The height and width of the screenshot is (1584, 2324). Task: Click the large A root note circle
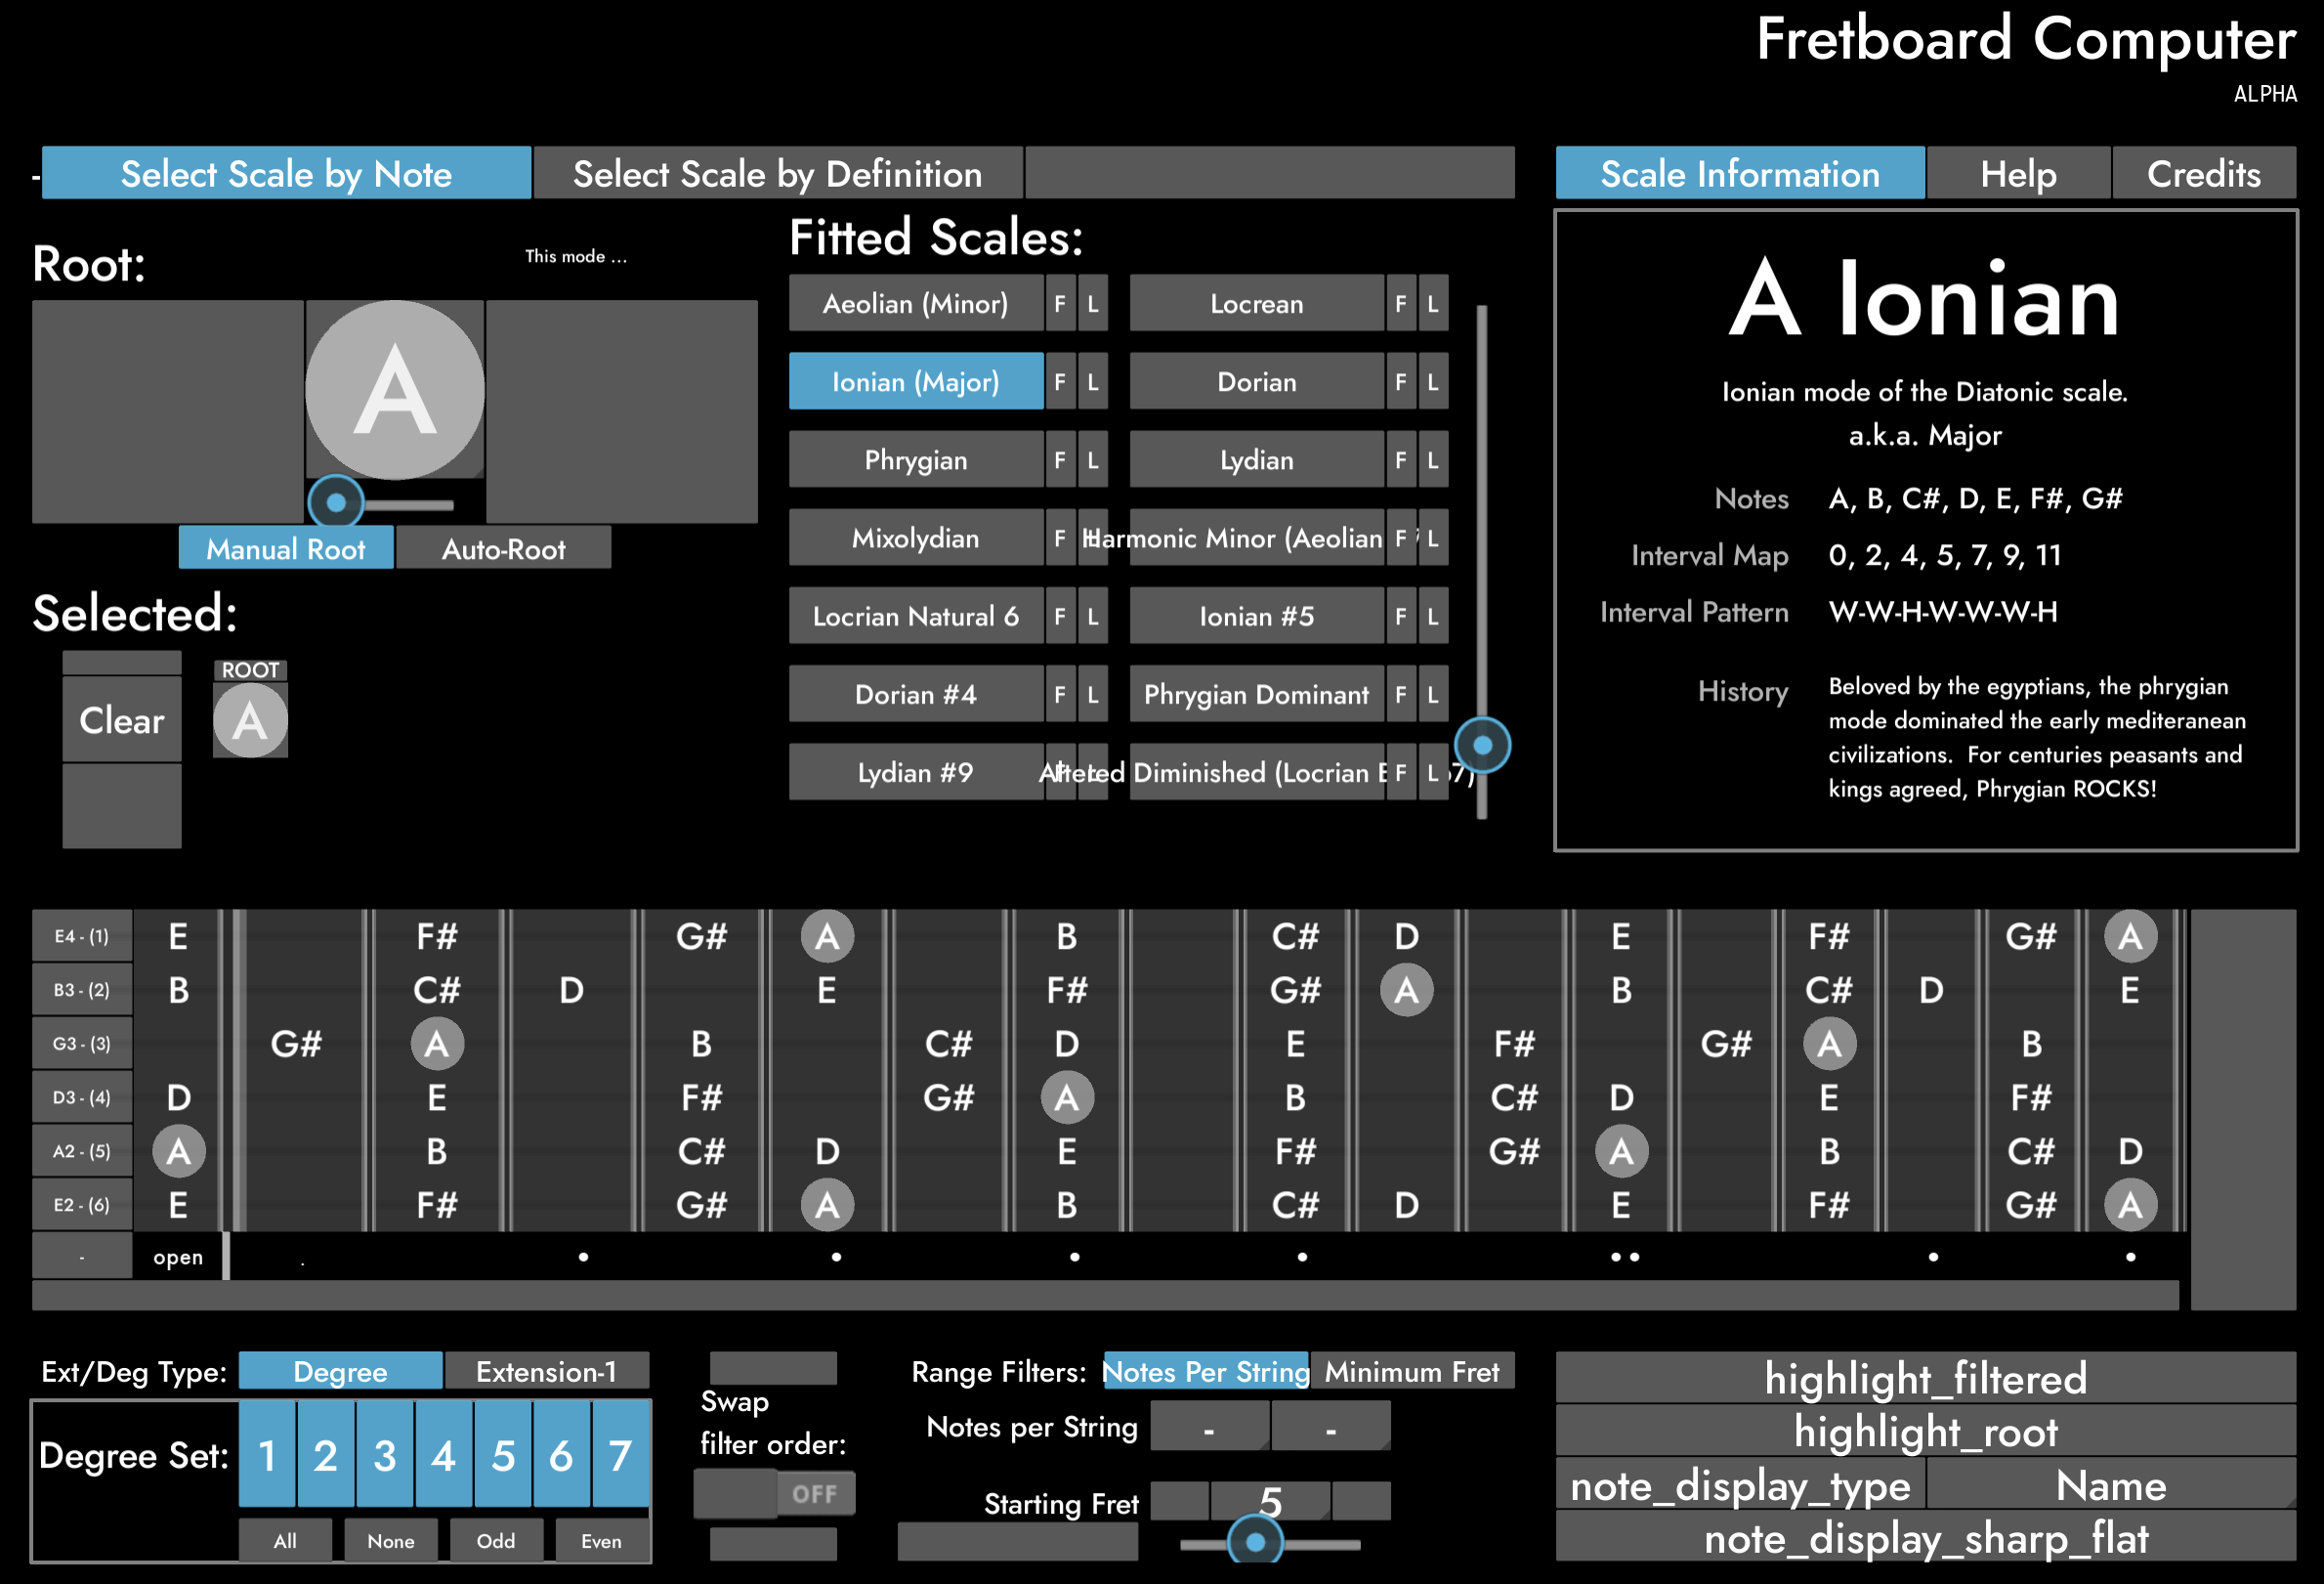tap(394, 390)
